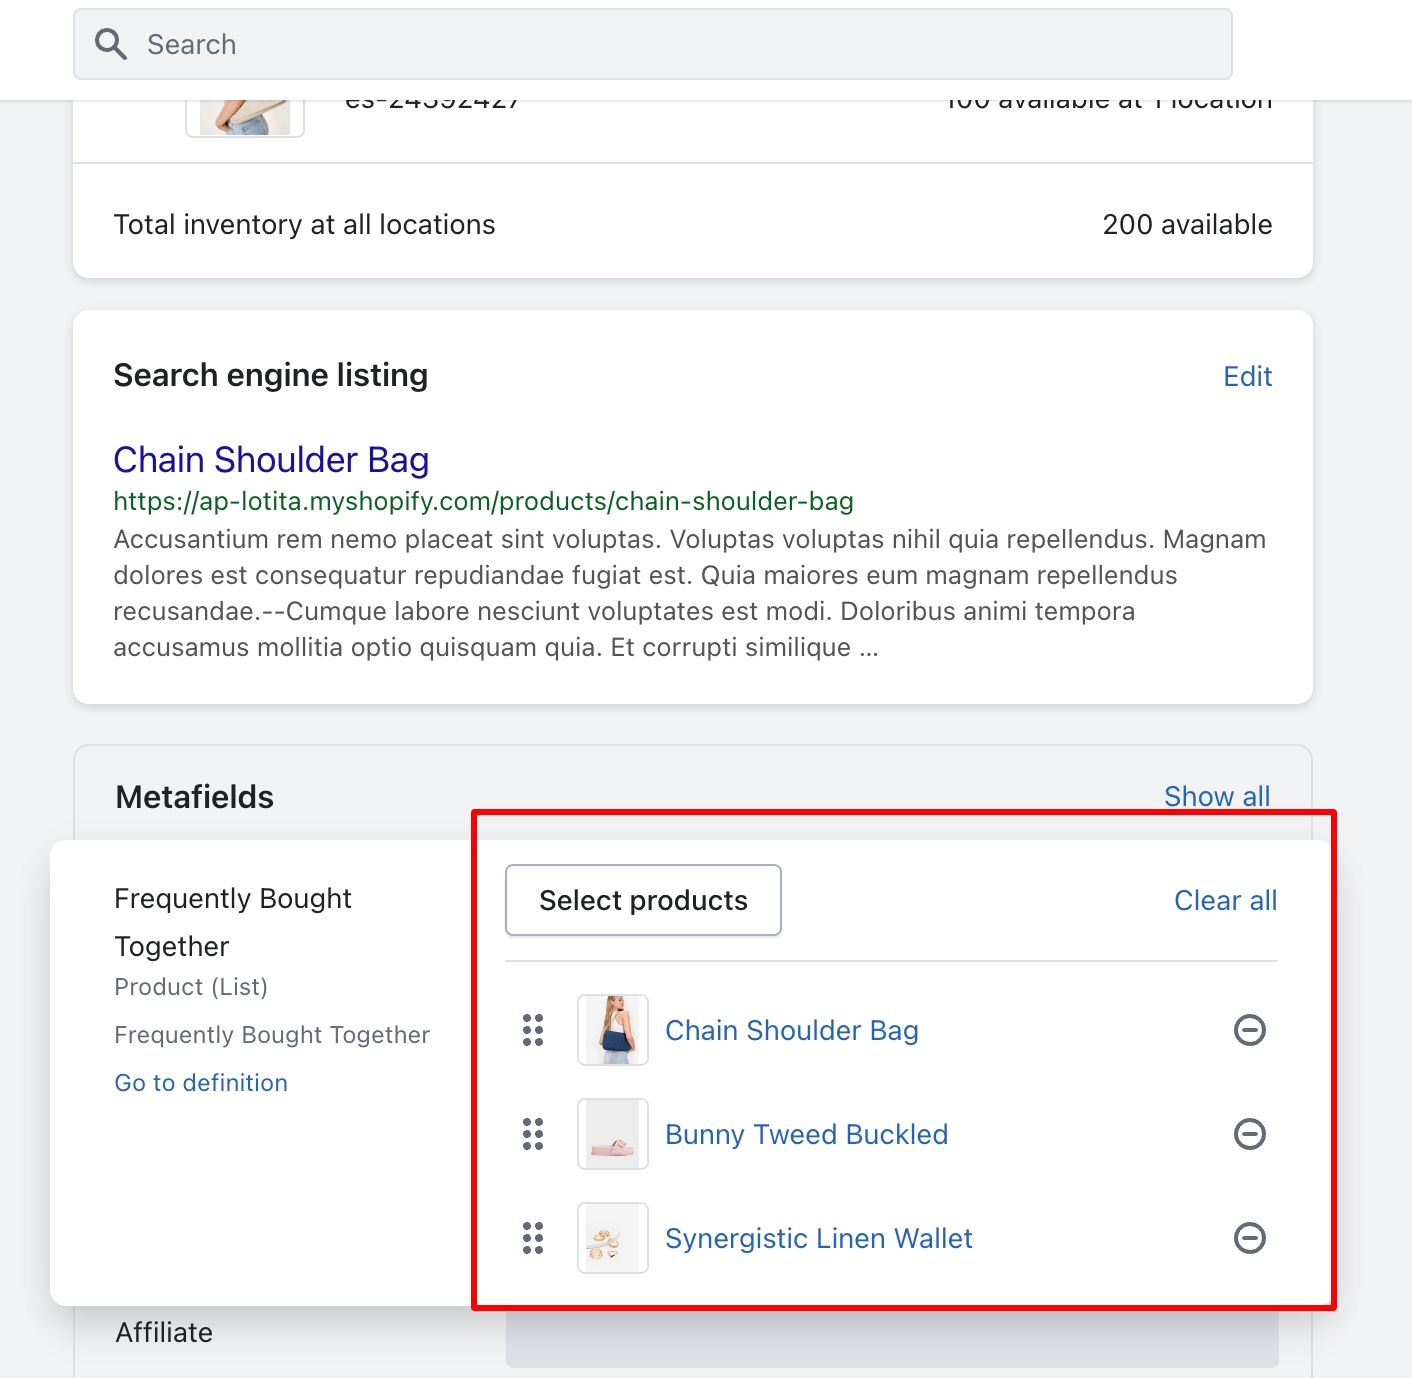
Task: Click the search magnifier icon
Action: coord(110,44)
